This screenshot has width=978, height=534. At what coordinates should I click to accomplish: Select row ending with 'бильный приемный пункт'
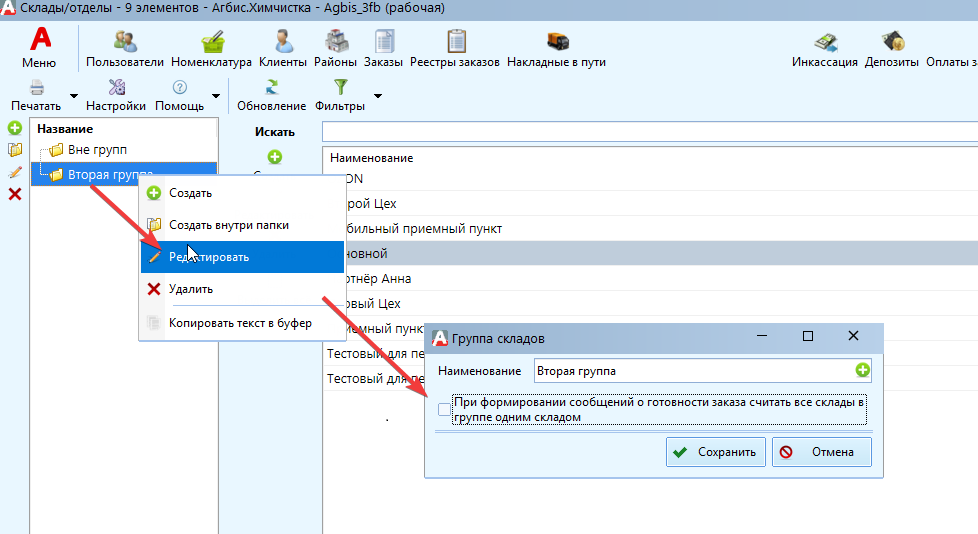[x=651, y=229]
